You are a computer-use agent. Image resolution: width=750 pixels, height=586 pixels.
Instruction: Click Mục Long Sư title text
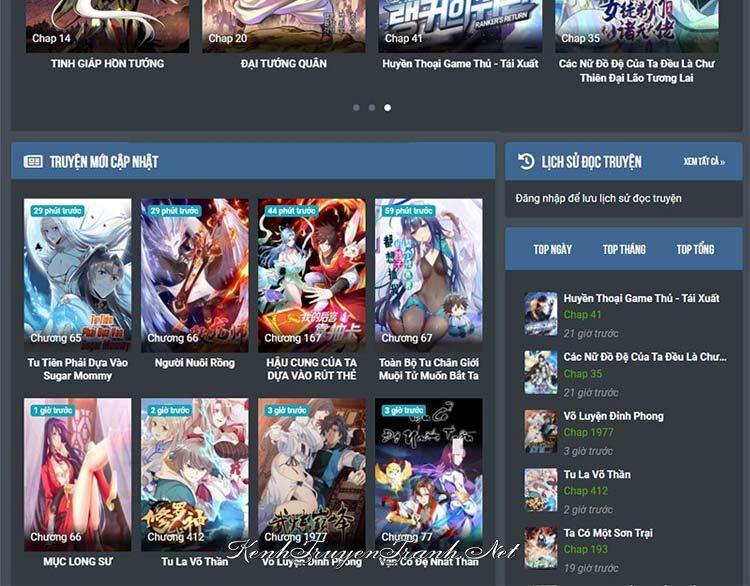click(x=77, y=562)
